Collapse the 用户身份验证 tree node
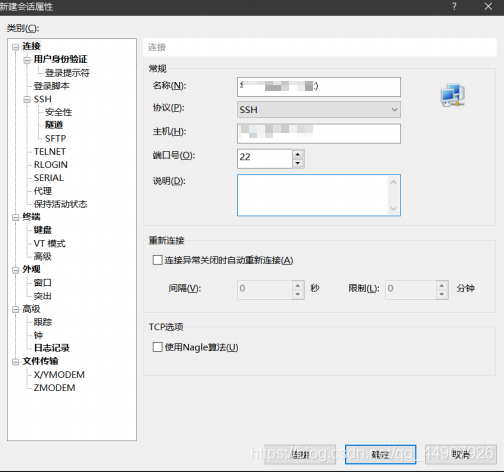The height and width of the screenshot is (472, 504). [x=27, y=60]
